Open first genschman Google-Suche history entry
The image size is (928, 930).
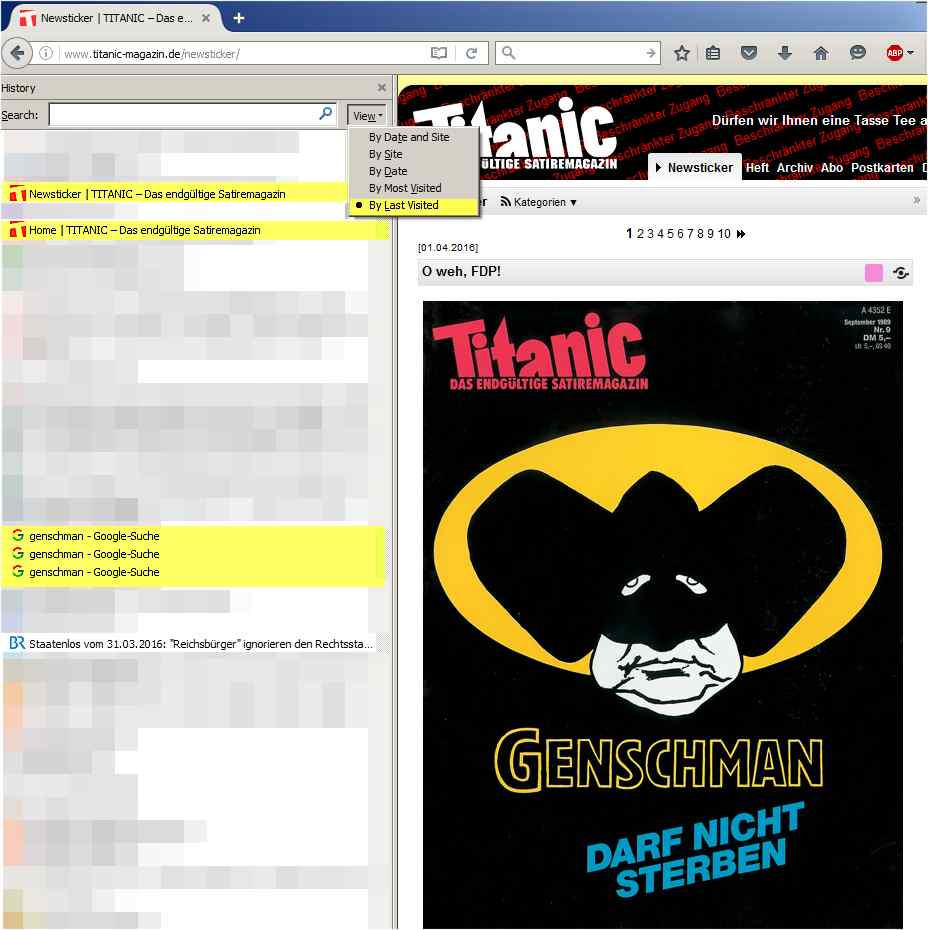click(193, 536)
